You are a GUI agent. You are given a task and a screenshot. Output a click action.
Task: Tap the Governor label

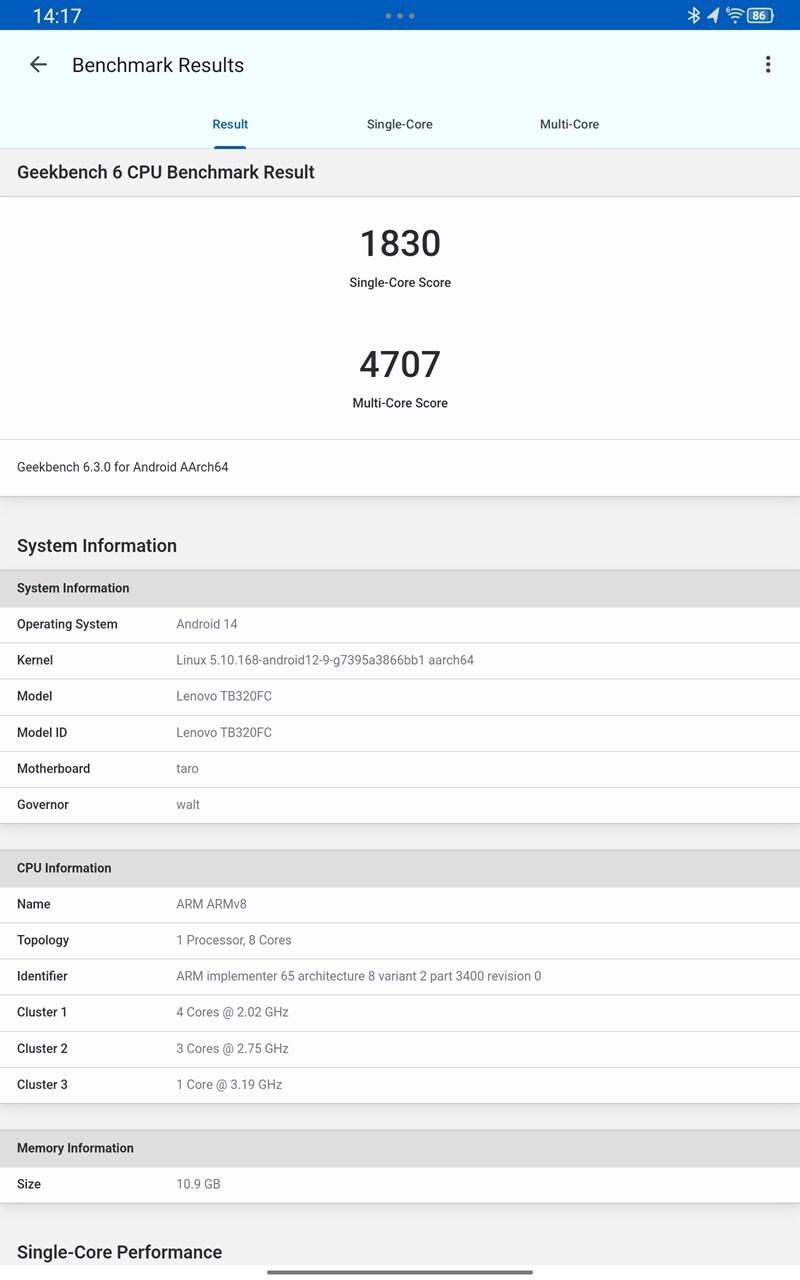click(x=43, y=804)
